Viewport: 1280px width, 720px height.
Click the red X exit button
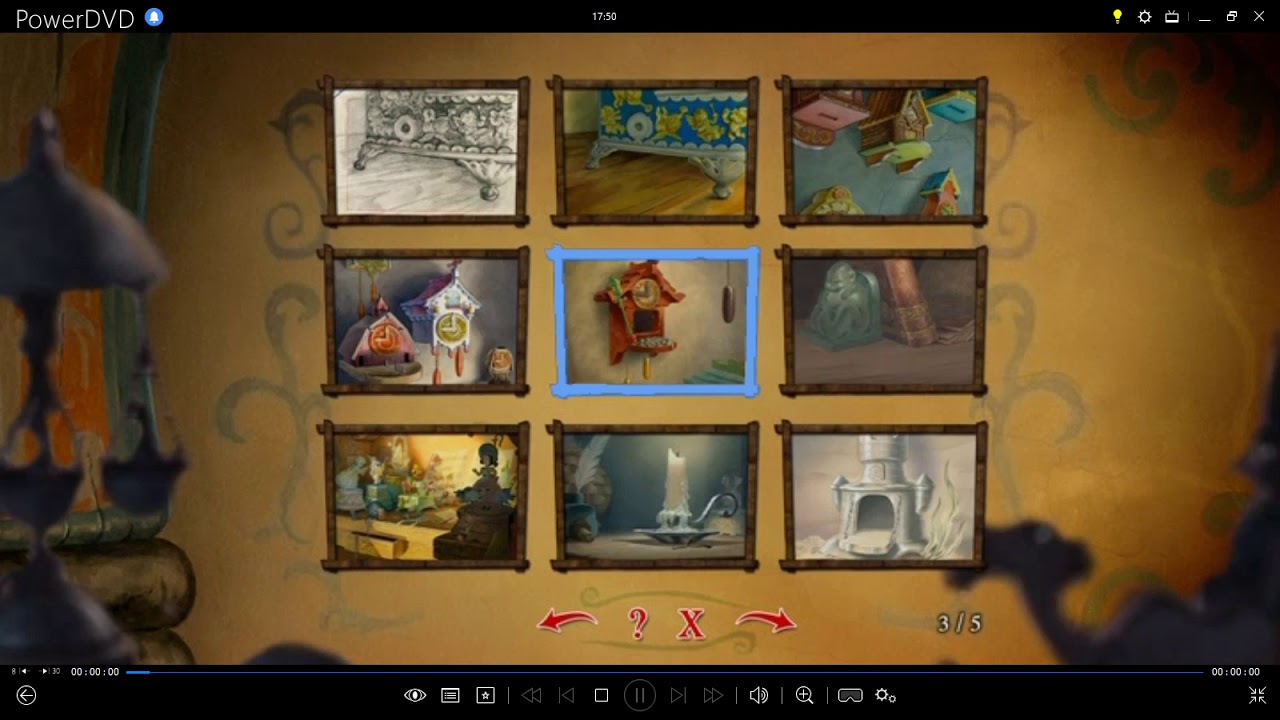pos(691,623)
